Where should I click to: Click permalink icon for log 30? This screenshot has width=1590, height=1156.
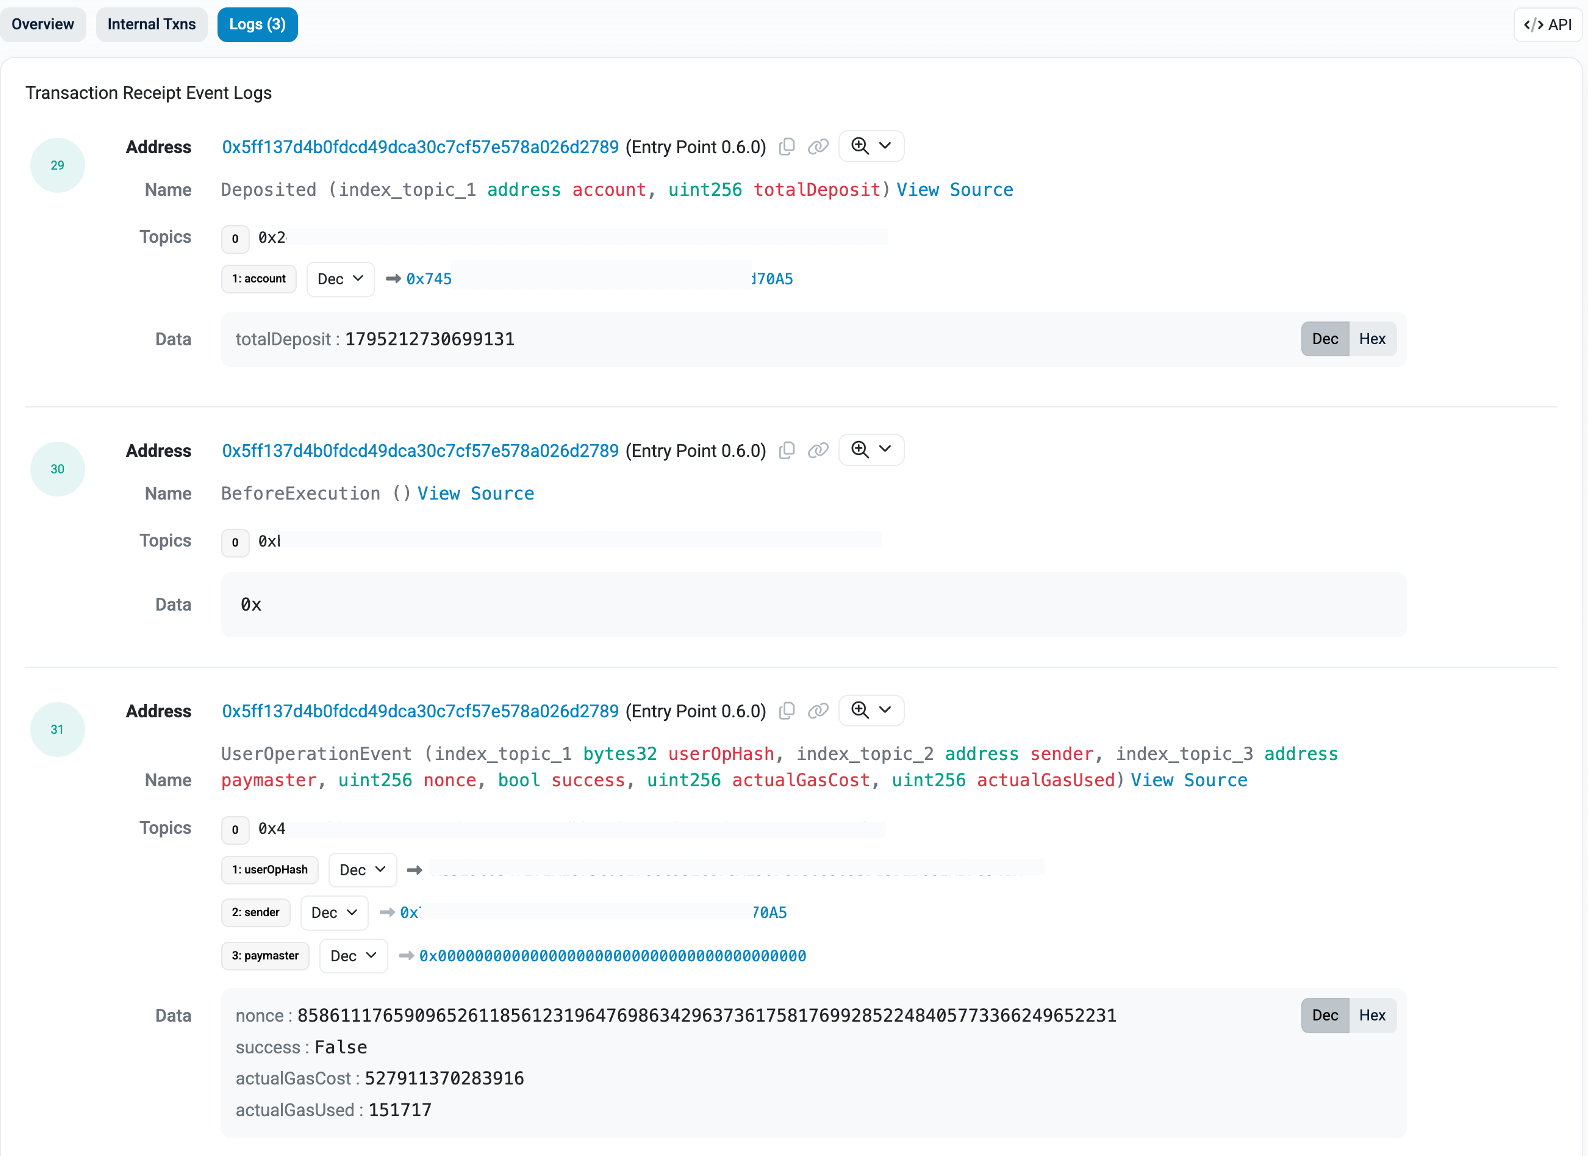818,451
